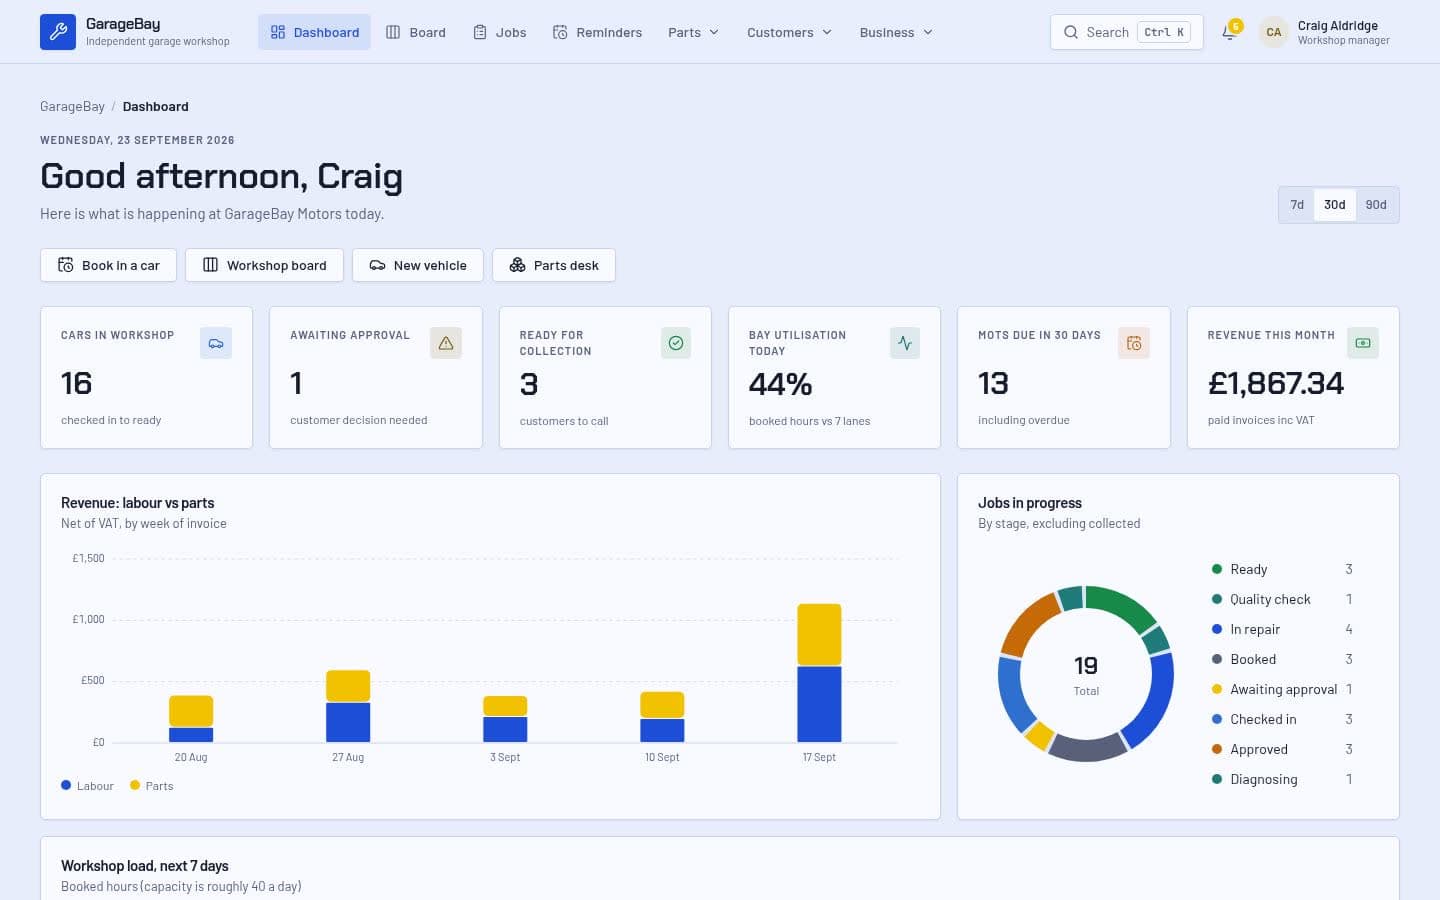Click the donut chart total of 19
The width and height of the screenshot is (1440, 900).
click(x=1086, y=666)
